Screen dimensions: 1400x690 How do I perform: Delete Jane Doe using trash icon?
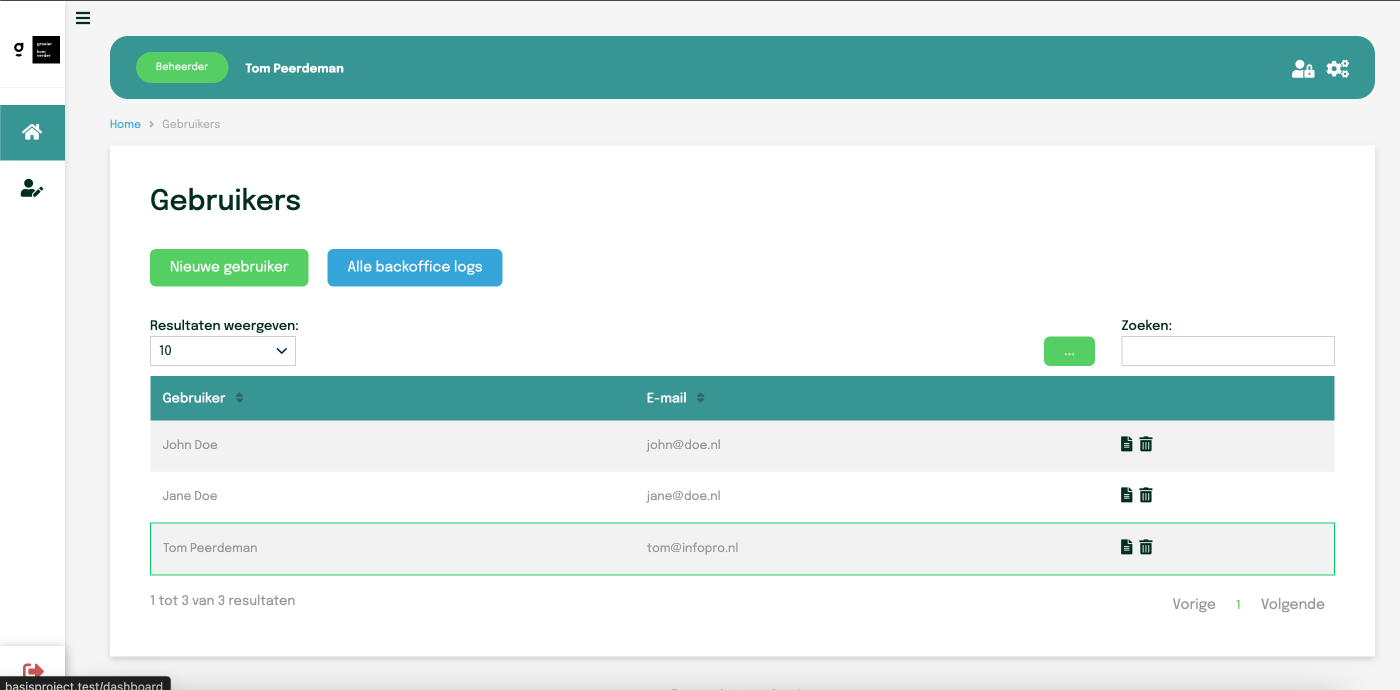[x=1146, y=495]
